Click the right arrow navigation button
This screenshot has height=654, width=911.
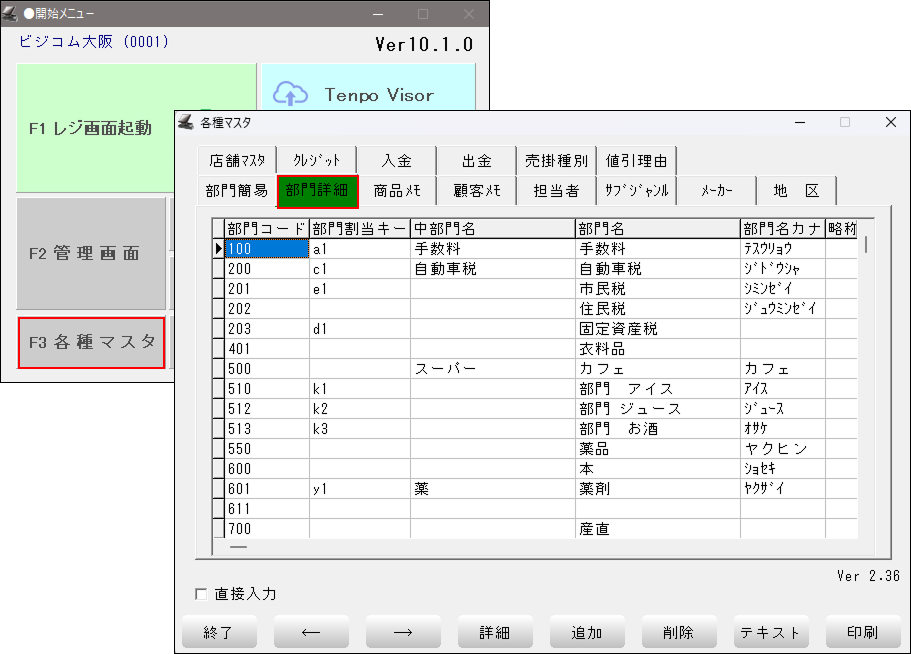click(x=403, y=632)
